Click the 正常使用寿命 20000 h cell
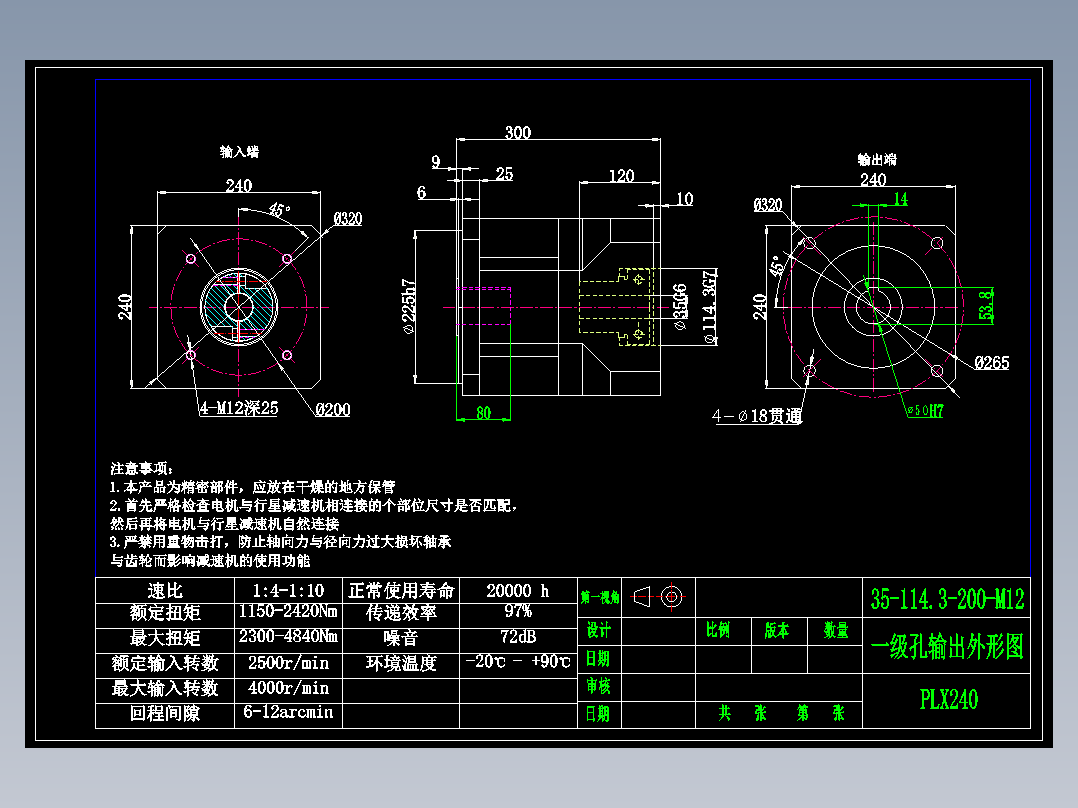The image size is (1078, 808). point(516,591)
